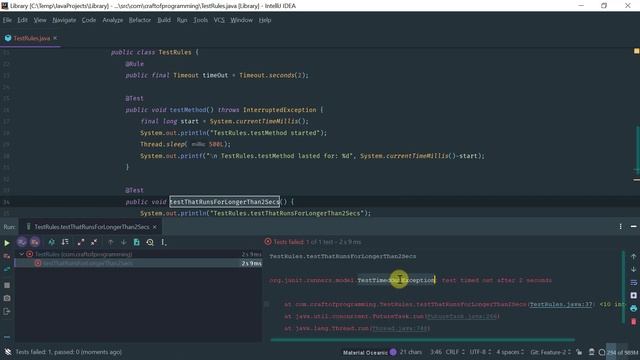
Task: Open the Build menu
Action: click(x=164, y=20)
